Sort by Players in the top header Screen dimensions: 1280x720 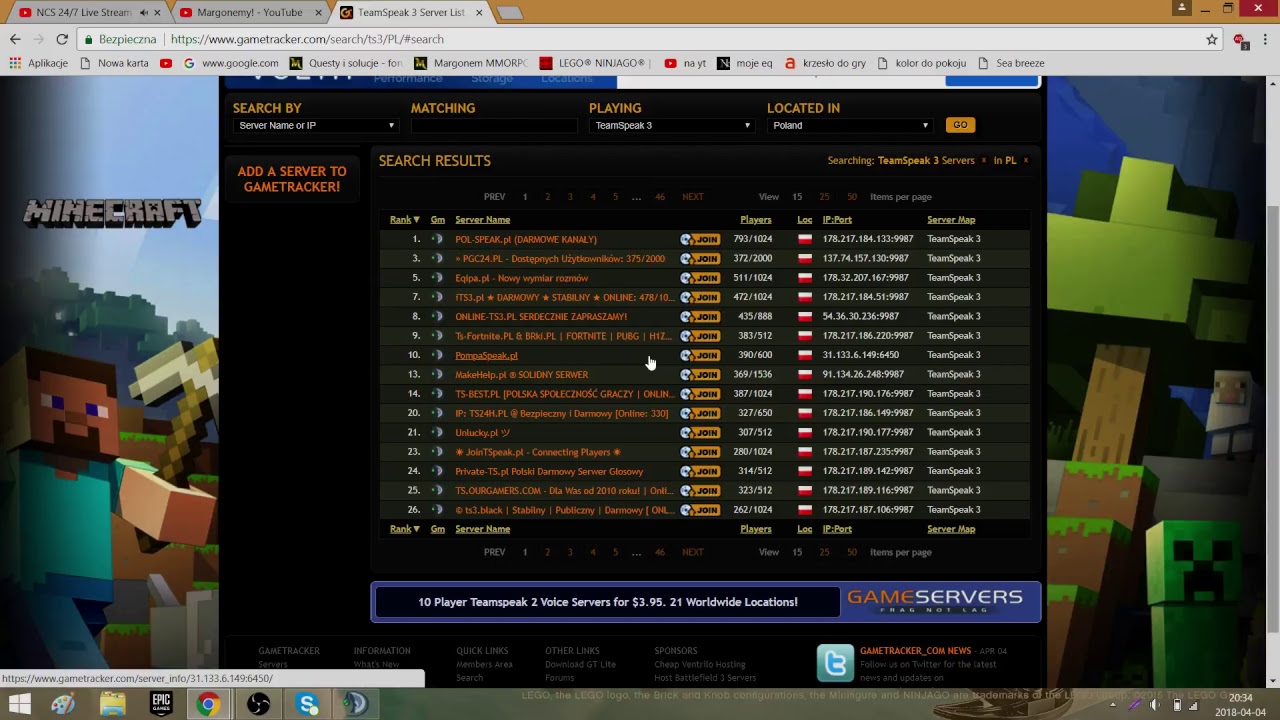[756, 220]
